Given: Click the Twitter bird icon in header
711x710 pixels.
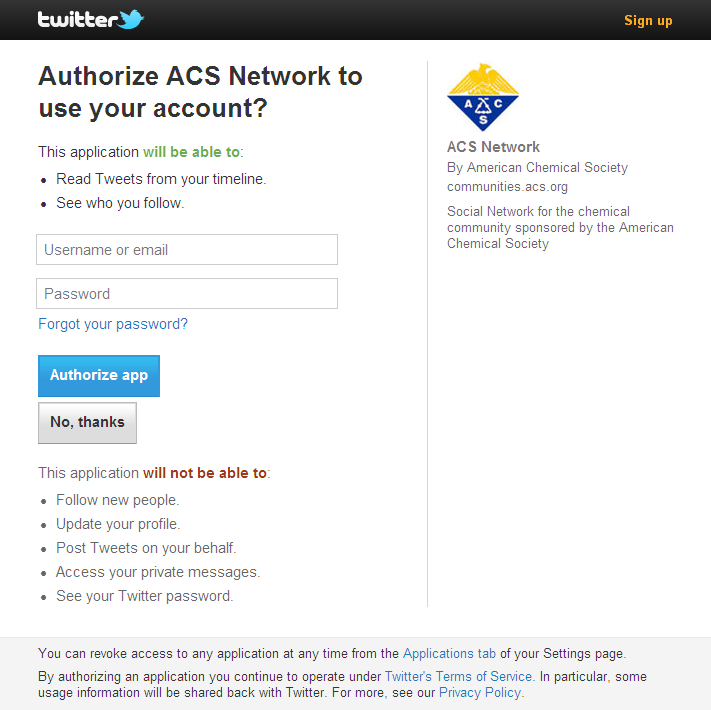Looking at the screenshot, I should point(131,19).
